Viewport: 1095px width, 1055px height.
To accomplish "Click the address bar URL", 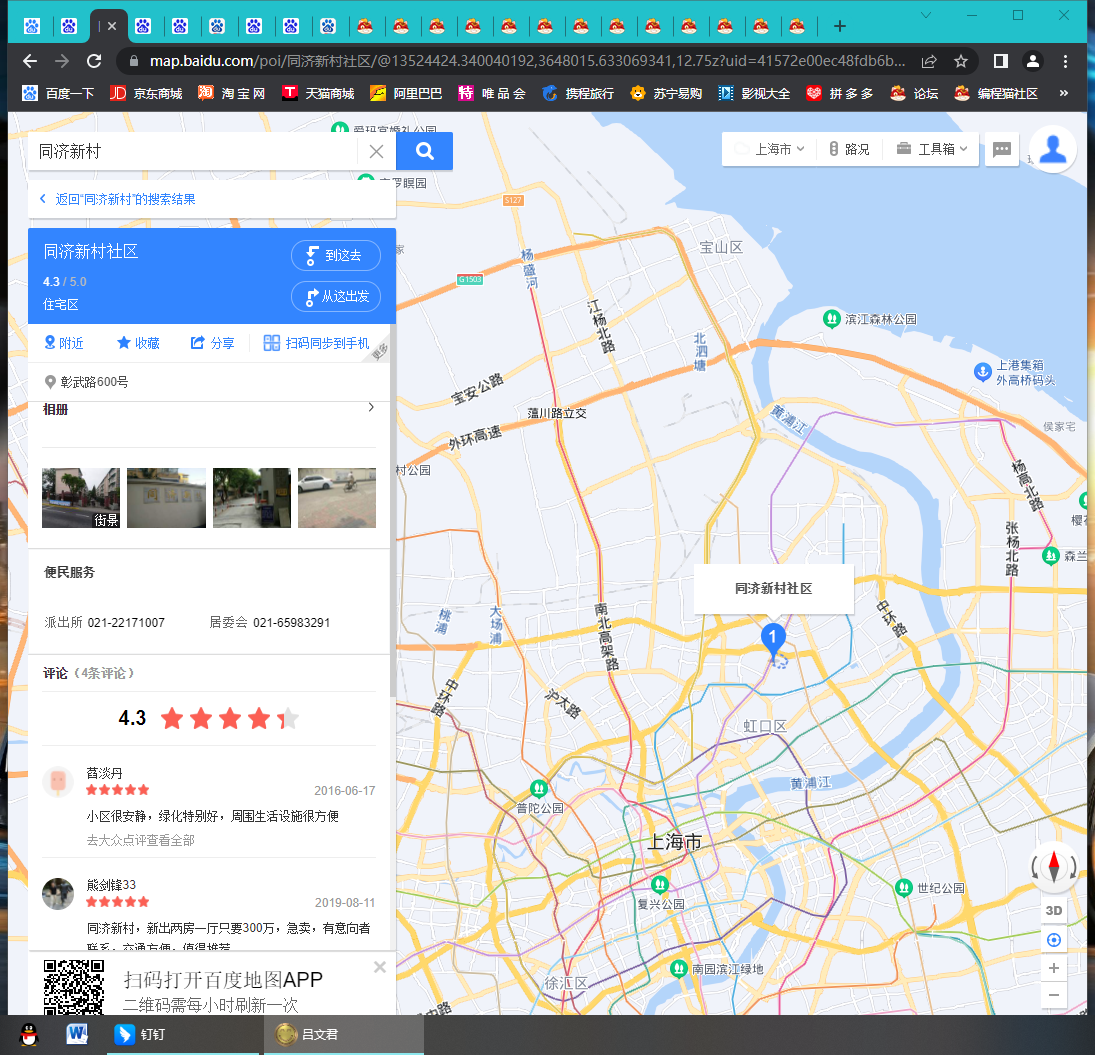I will click(x=527, y=61).
